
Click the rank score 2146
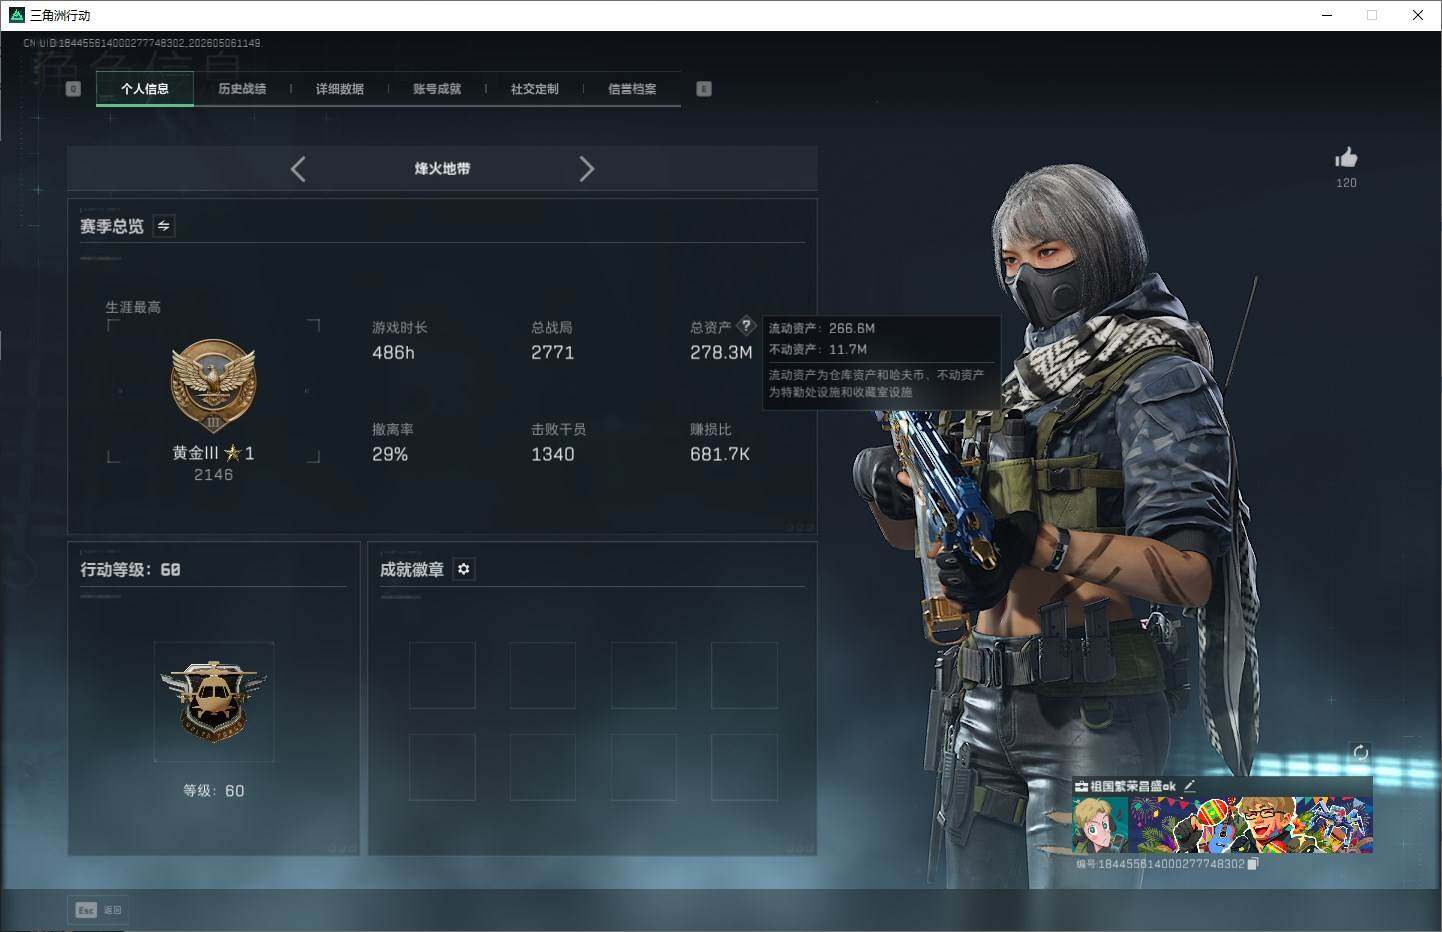213,475
